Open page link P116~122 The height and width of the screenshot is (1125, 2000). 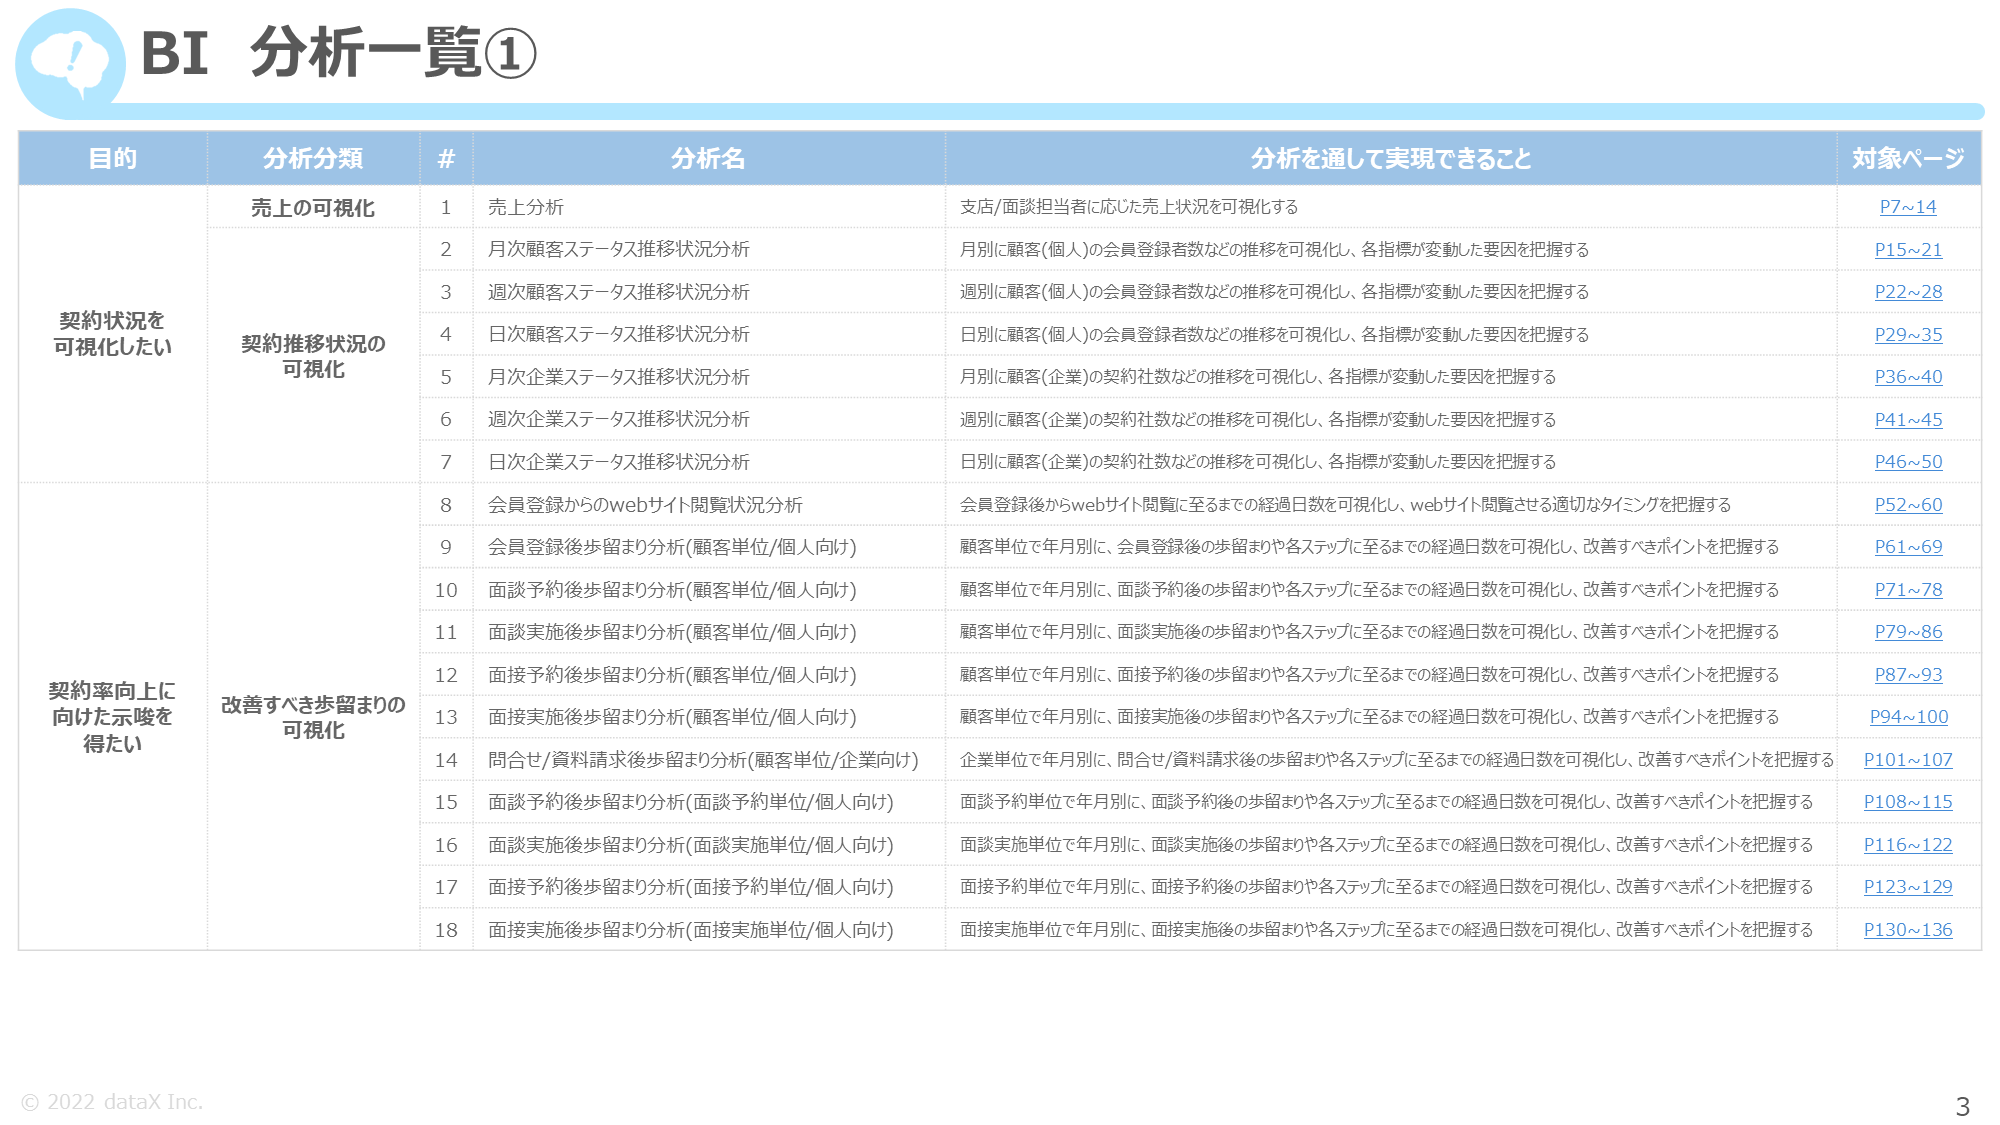pos(1908,845)
